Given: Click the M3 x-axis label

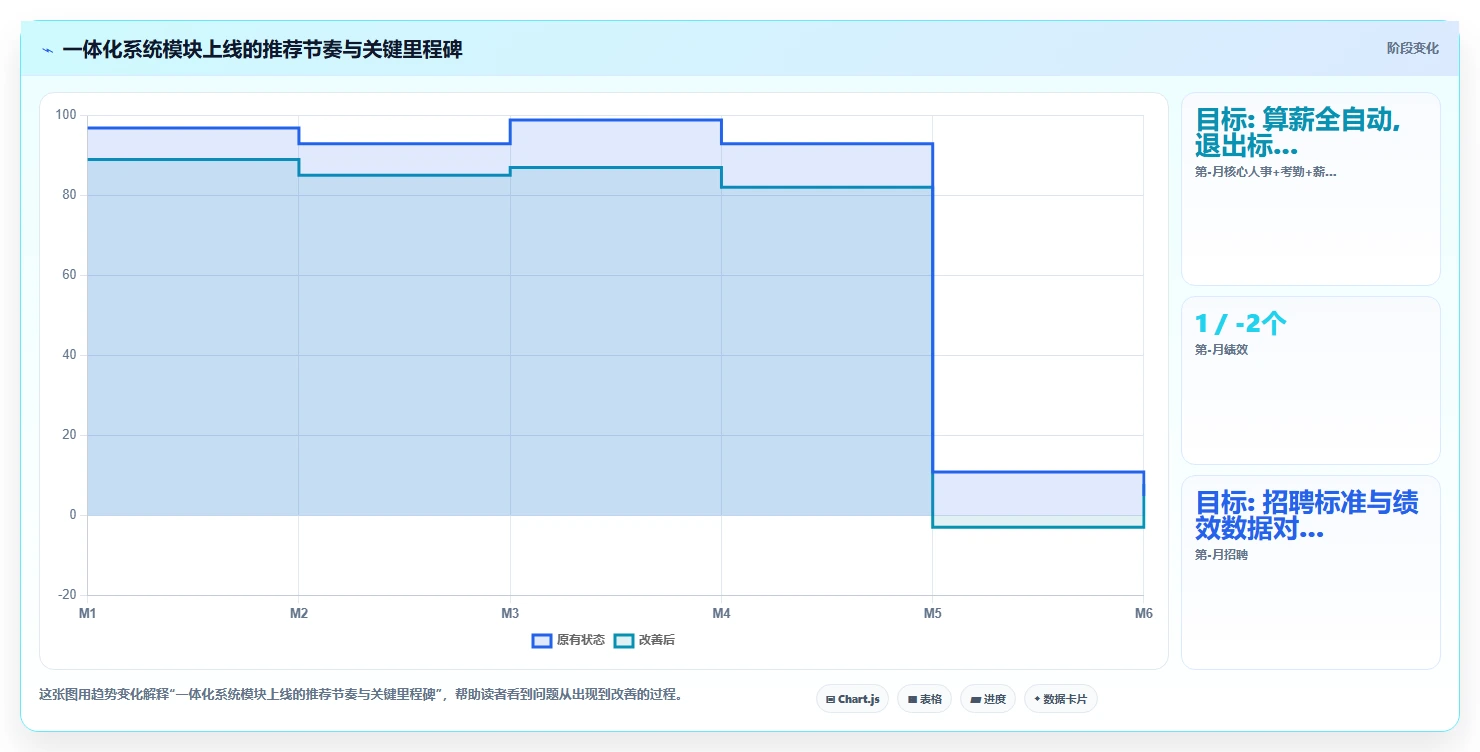Looking at the screenshot, I should click(x=510, y=614).
